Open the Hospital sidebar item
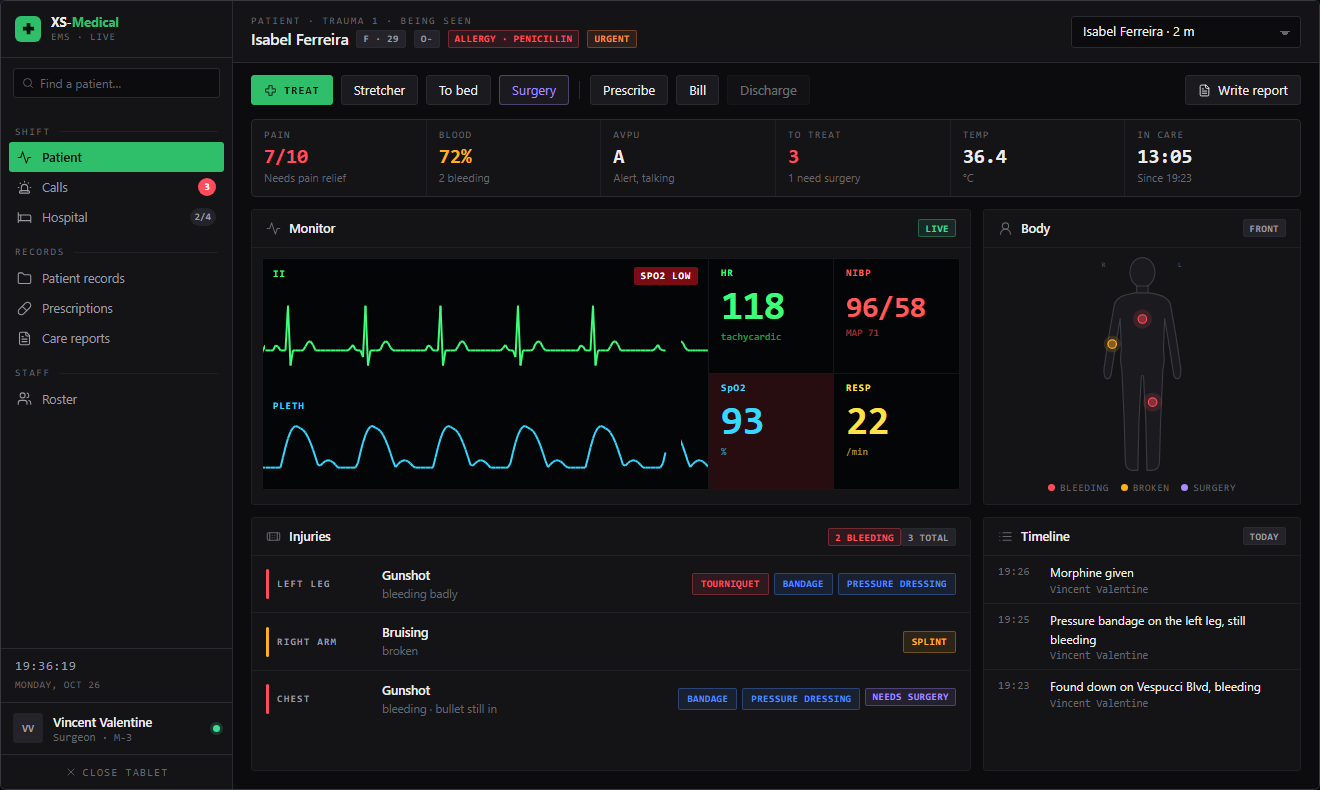The width and height of the screenshot is (1320, 790). pyautogui.click(x=116, y=217)
